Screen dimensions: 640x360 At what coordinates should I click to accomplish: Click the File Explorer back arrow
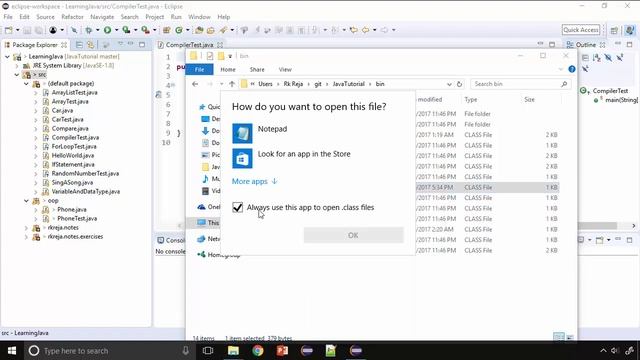click(195, 84)
